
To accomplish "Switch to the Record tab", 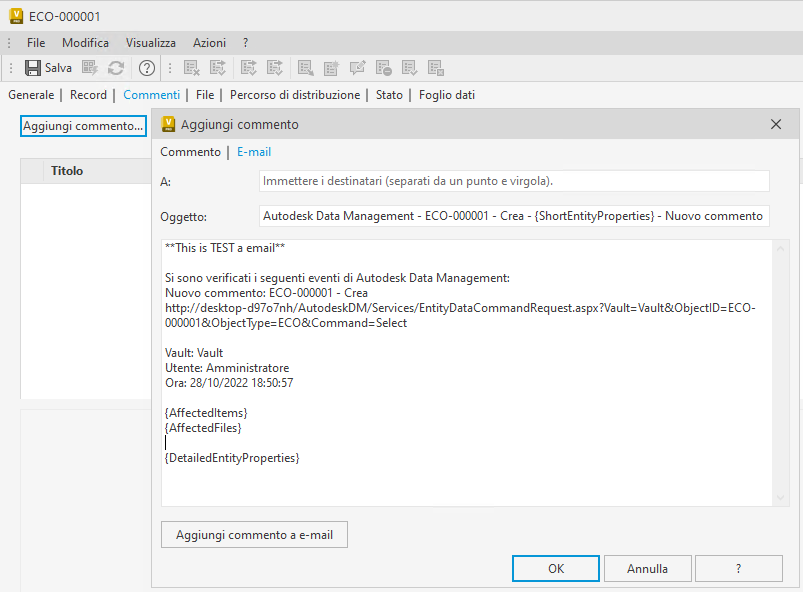I will pyautogui.click(x=88, y=95).
